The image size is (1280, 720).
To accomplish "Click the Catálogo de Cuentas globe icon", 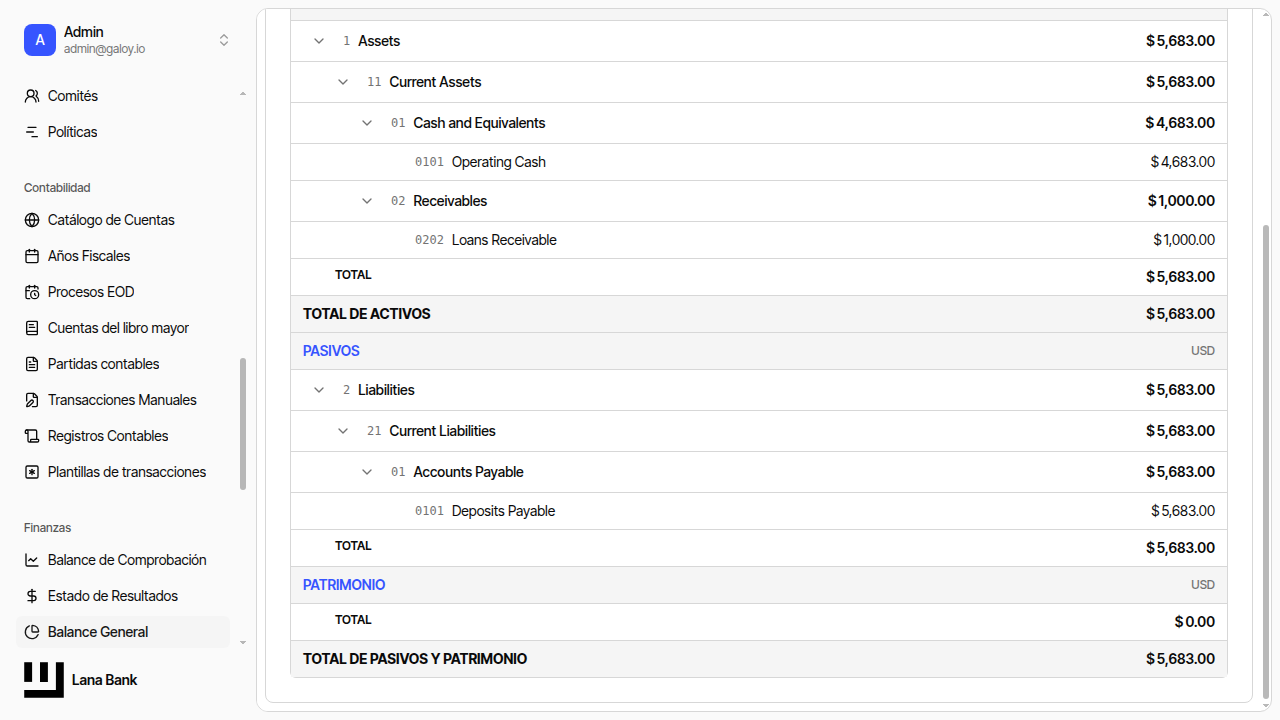I will point(32,220).
